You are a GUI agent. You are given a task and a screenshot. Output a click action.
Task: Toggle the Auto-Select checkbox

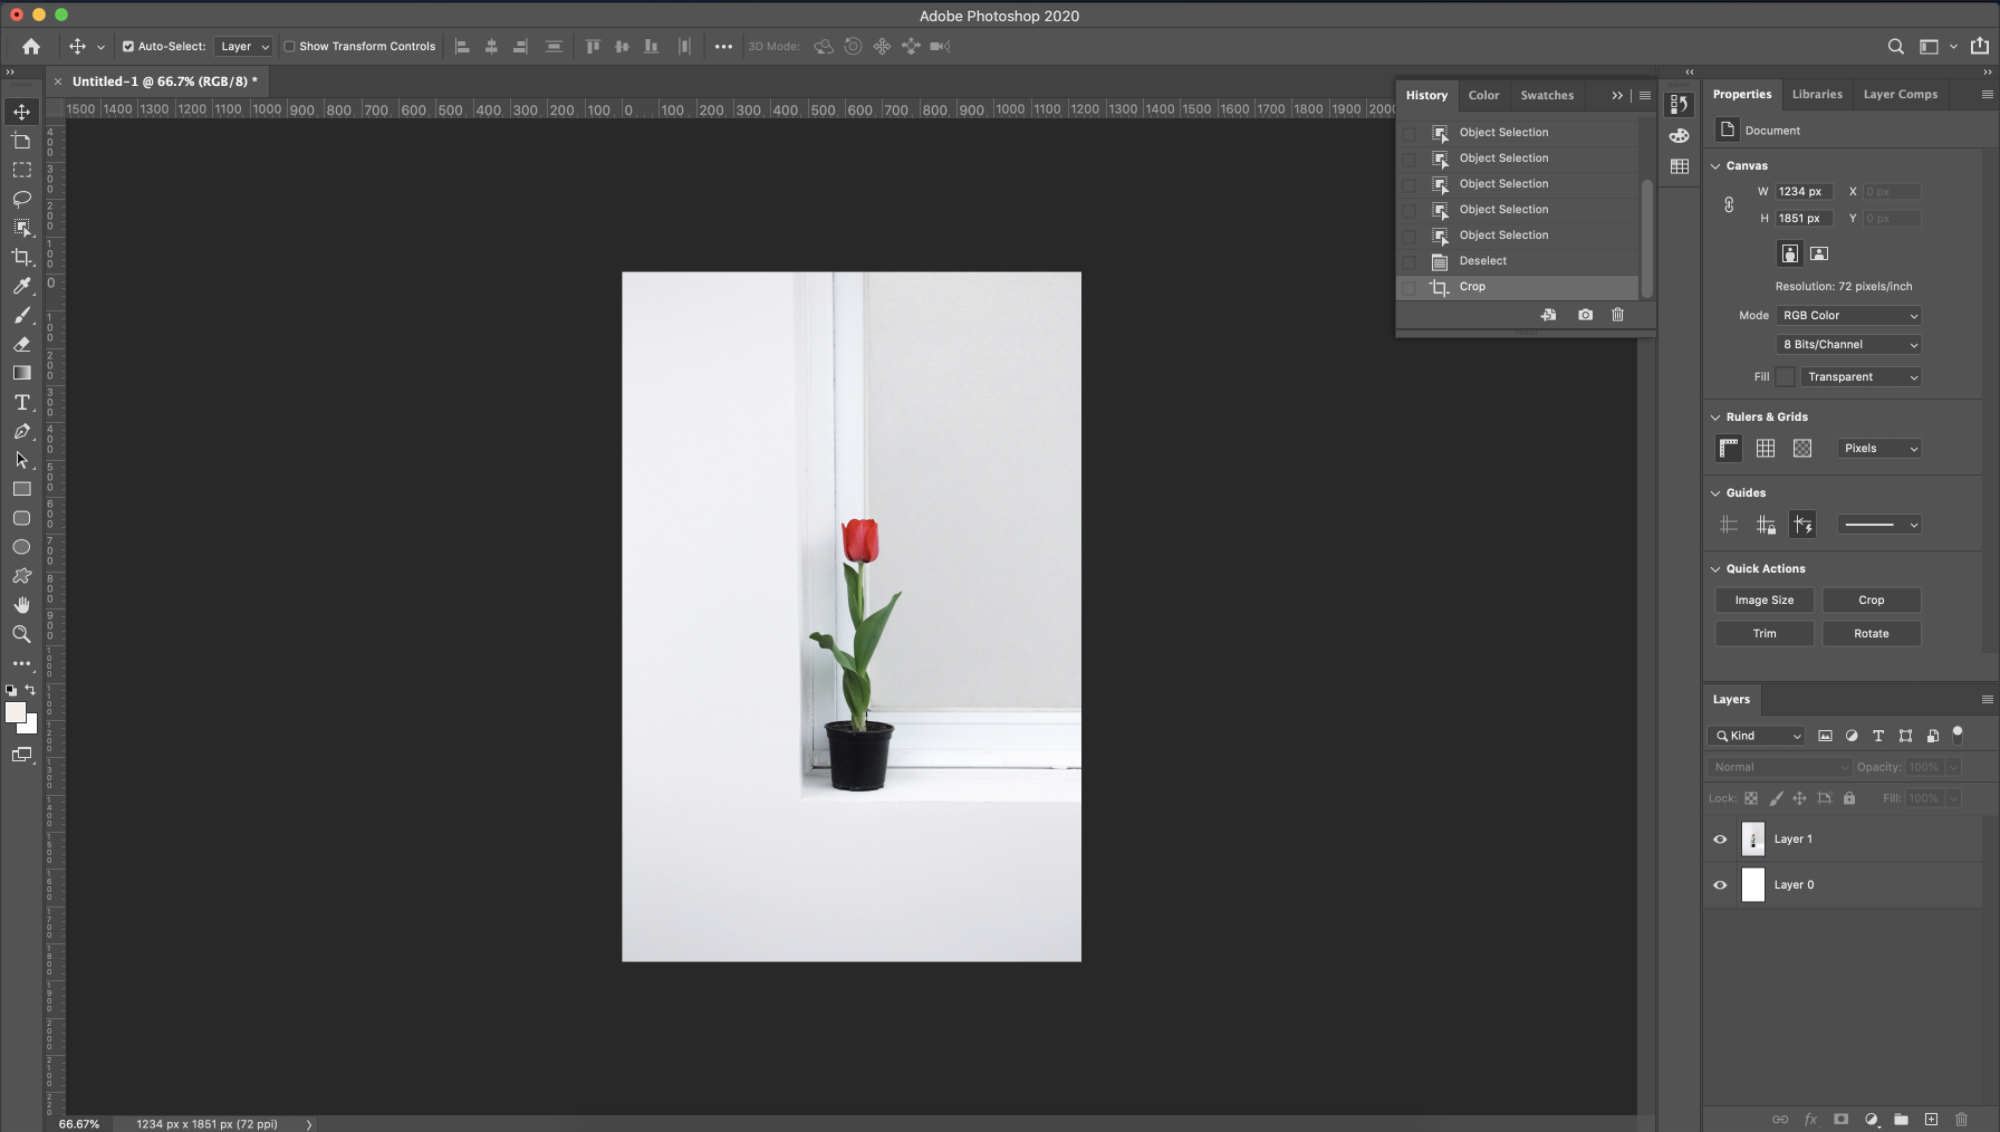coord(128,46)
